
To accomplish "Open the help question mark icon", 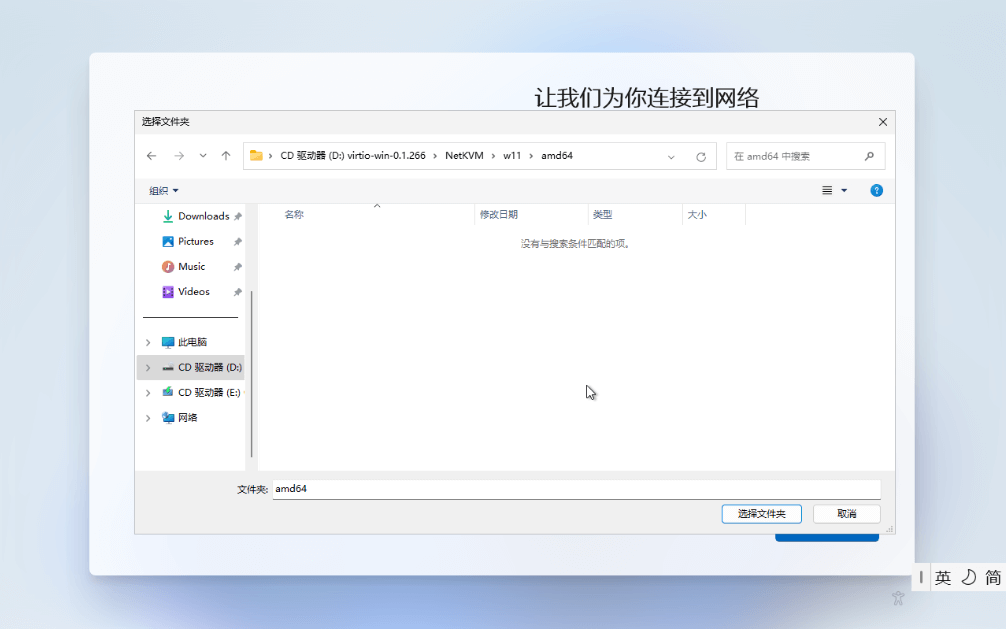I will 876,190.
